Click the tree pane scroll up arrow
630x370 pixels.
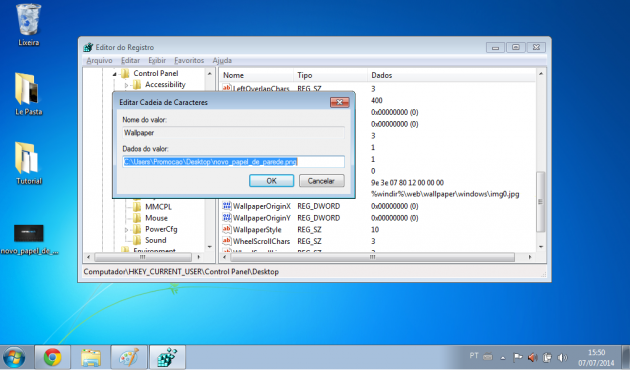tap(210, 74)
